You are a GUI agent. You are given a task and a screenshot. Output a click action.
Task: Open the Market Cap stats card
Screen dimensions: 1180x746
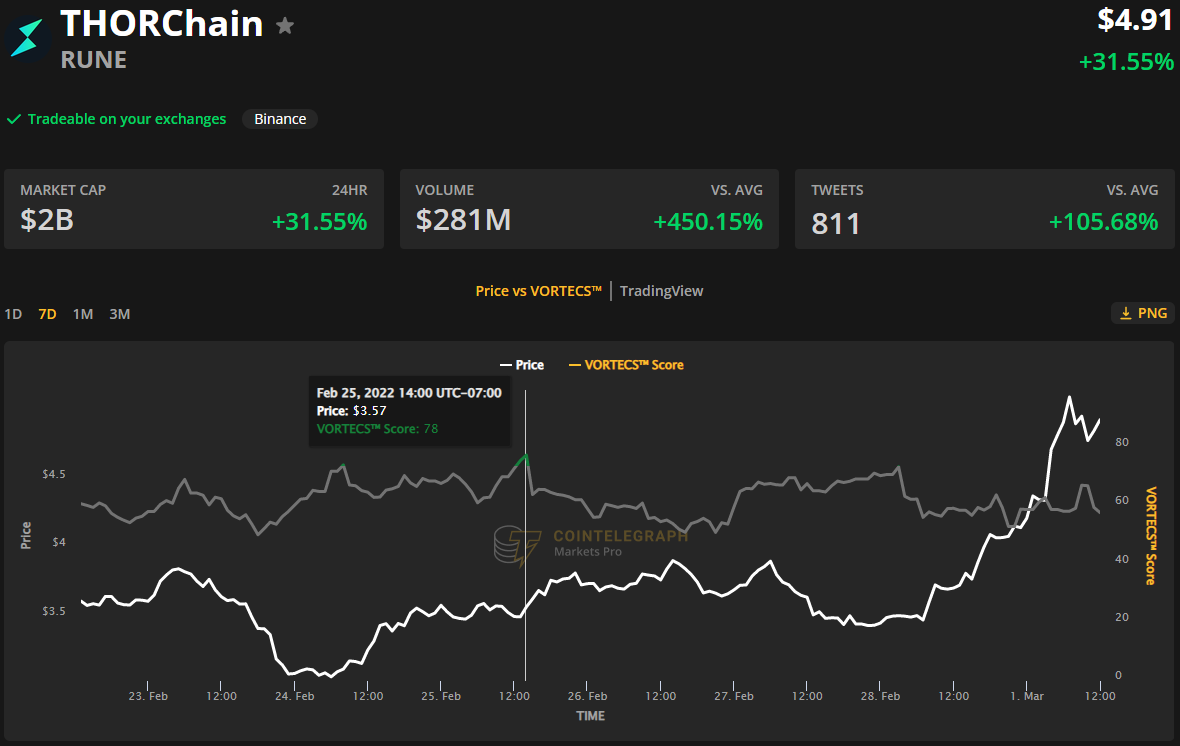tap(193, 209)
